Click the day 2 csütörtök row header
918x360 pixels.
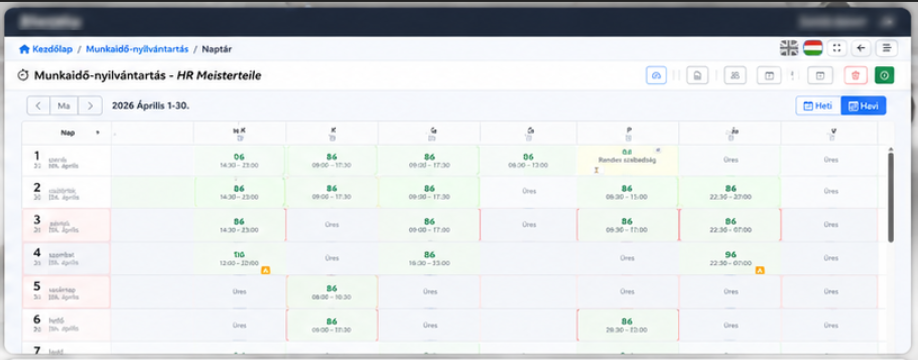[66, 192]
